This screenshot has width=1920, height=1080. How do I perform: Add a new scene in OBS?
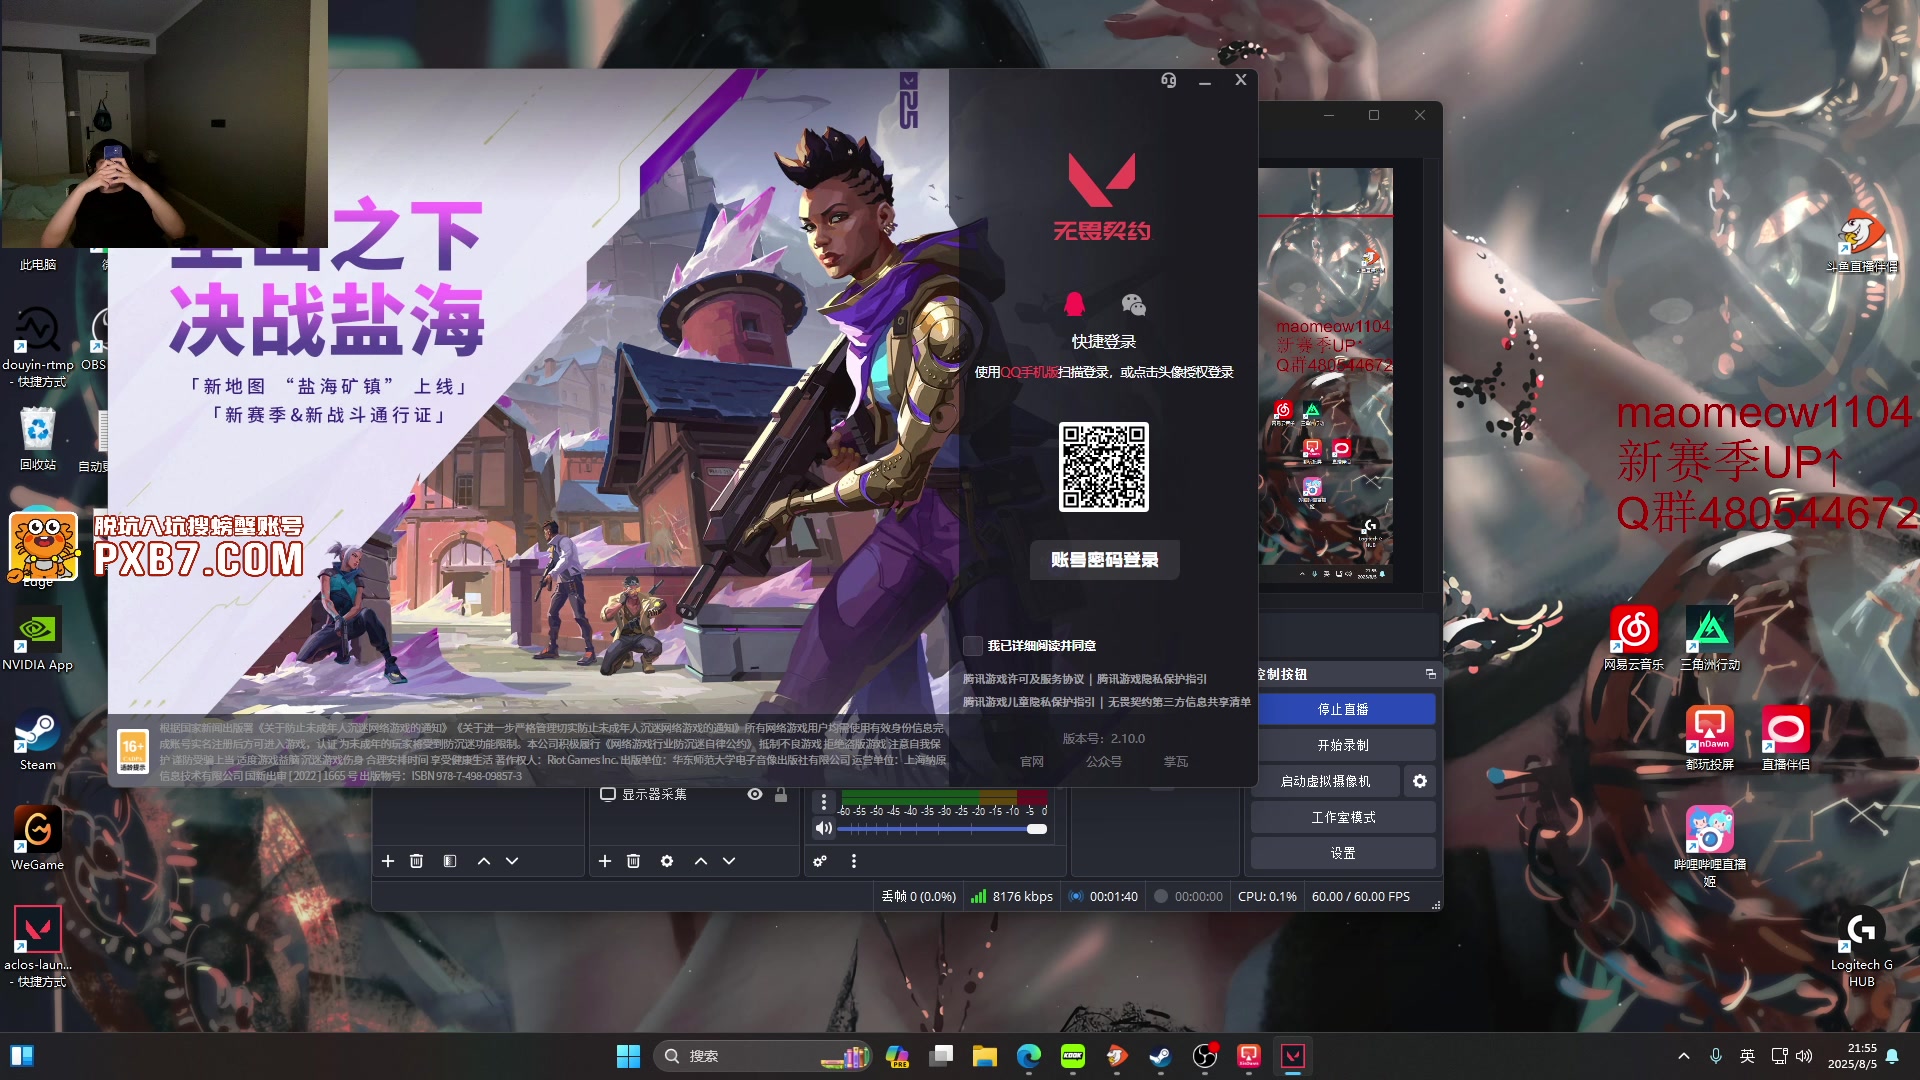point(388,861)
